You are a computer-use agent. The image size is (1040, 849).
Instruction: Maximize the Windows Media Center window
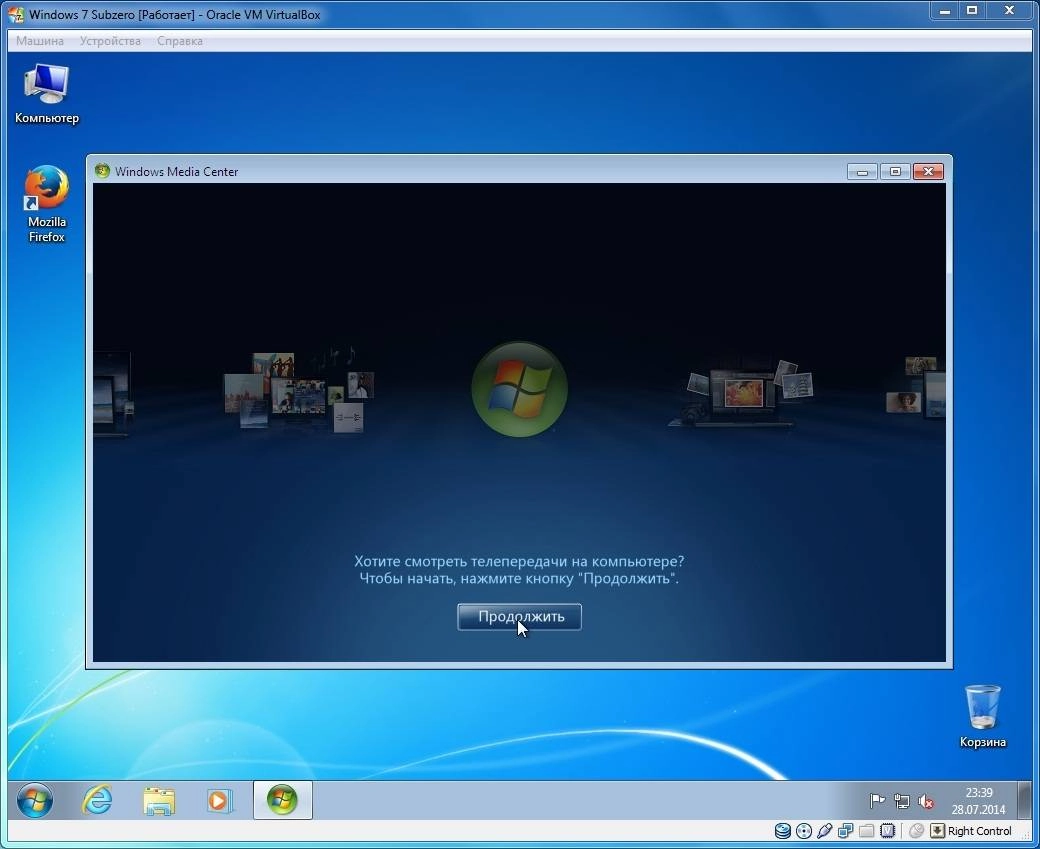point(895,172)
